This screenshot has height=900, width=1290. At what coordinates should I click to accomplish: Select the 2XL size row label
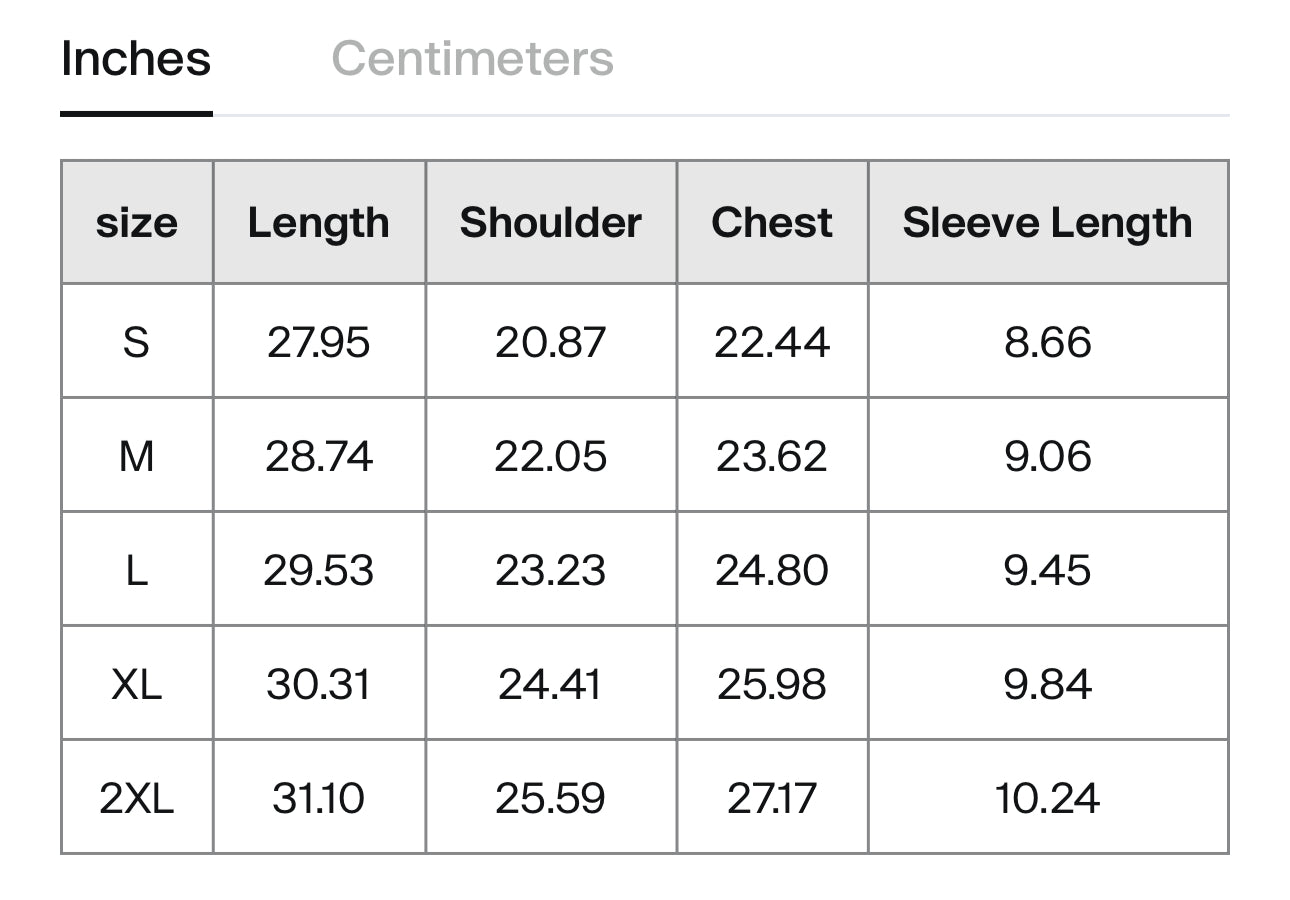point(137,798)
